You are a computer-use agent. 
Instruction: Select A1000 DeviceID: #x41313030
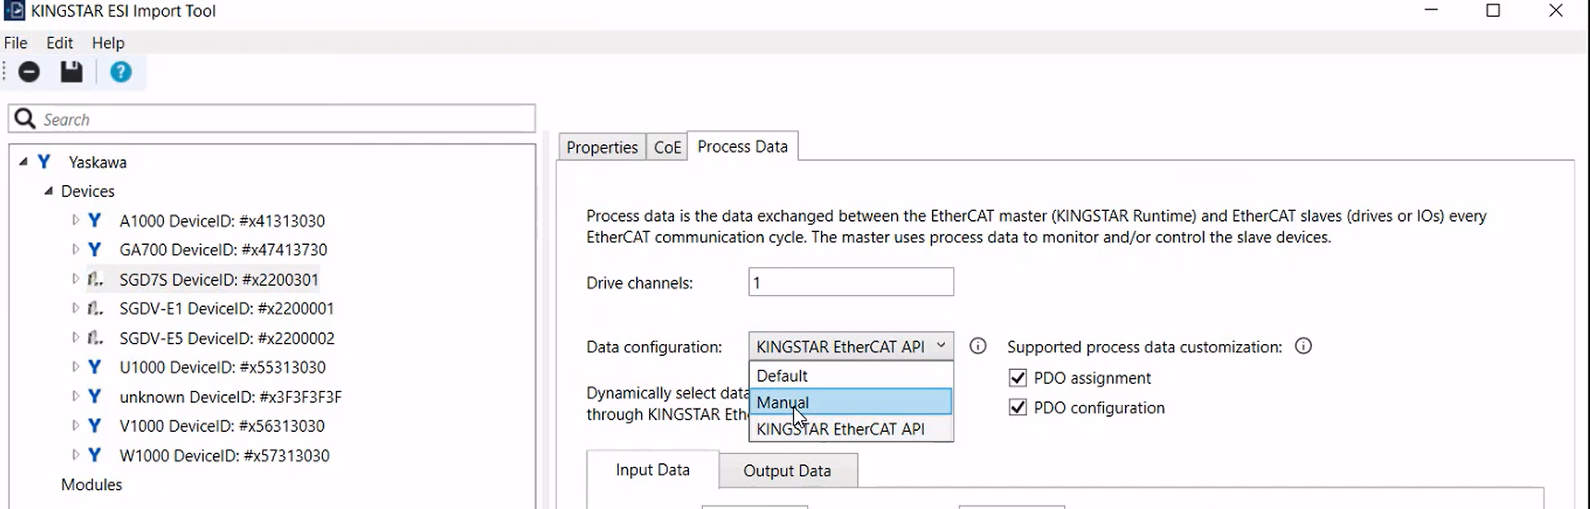tap(222, 221)
